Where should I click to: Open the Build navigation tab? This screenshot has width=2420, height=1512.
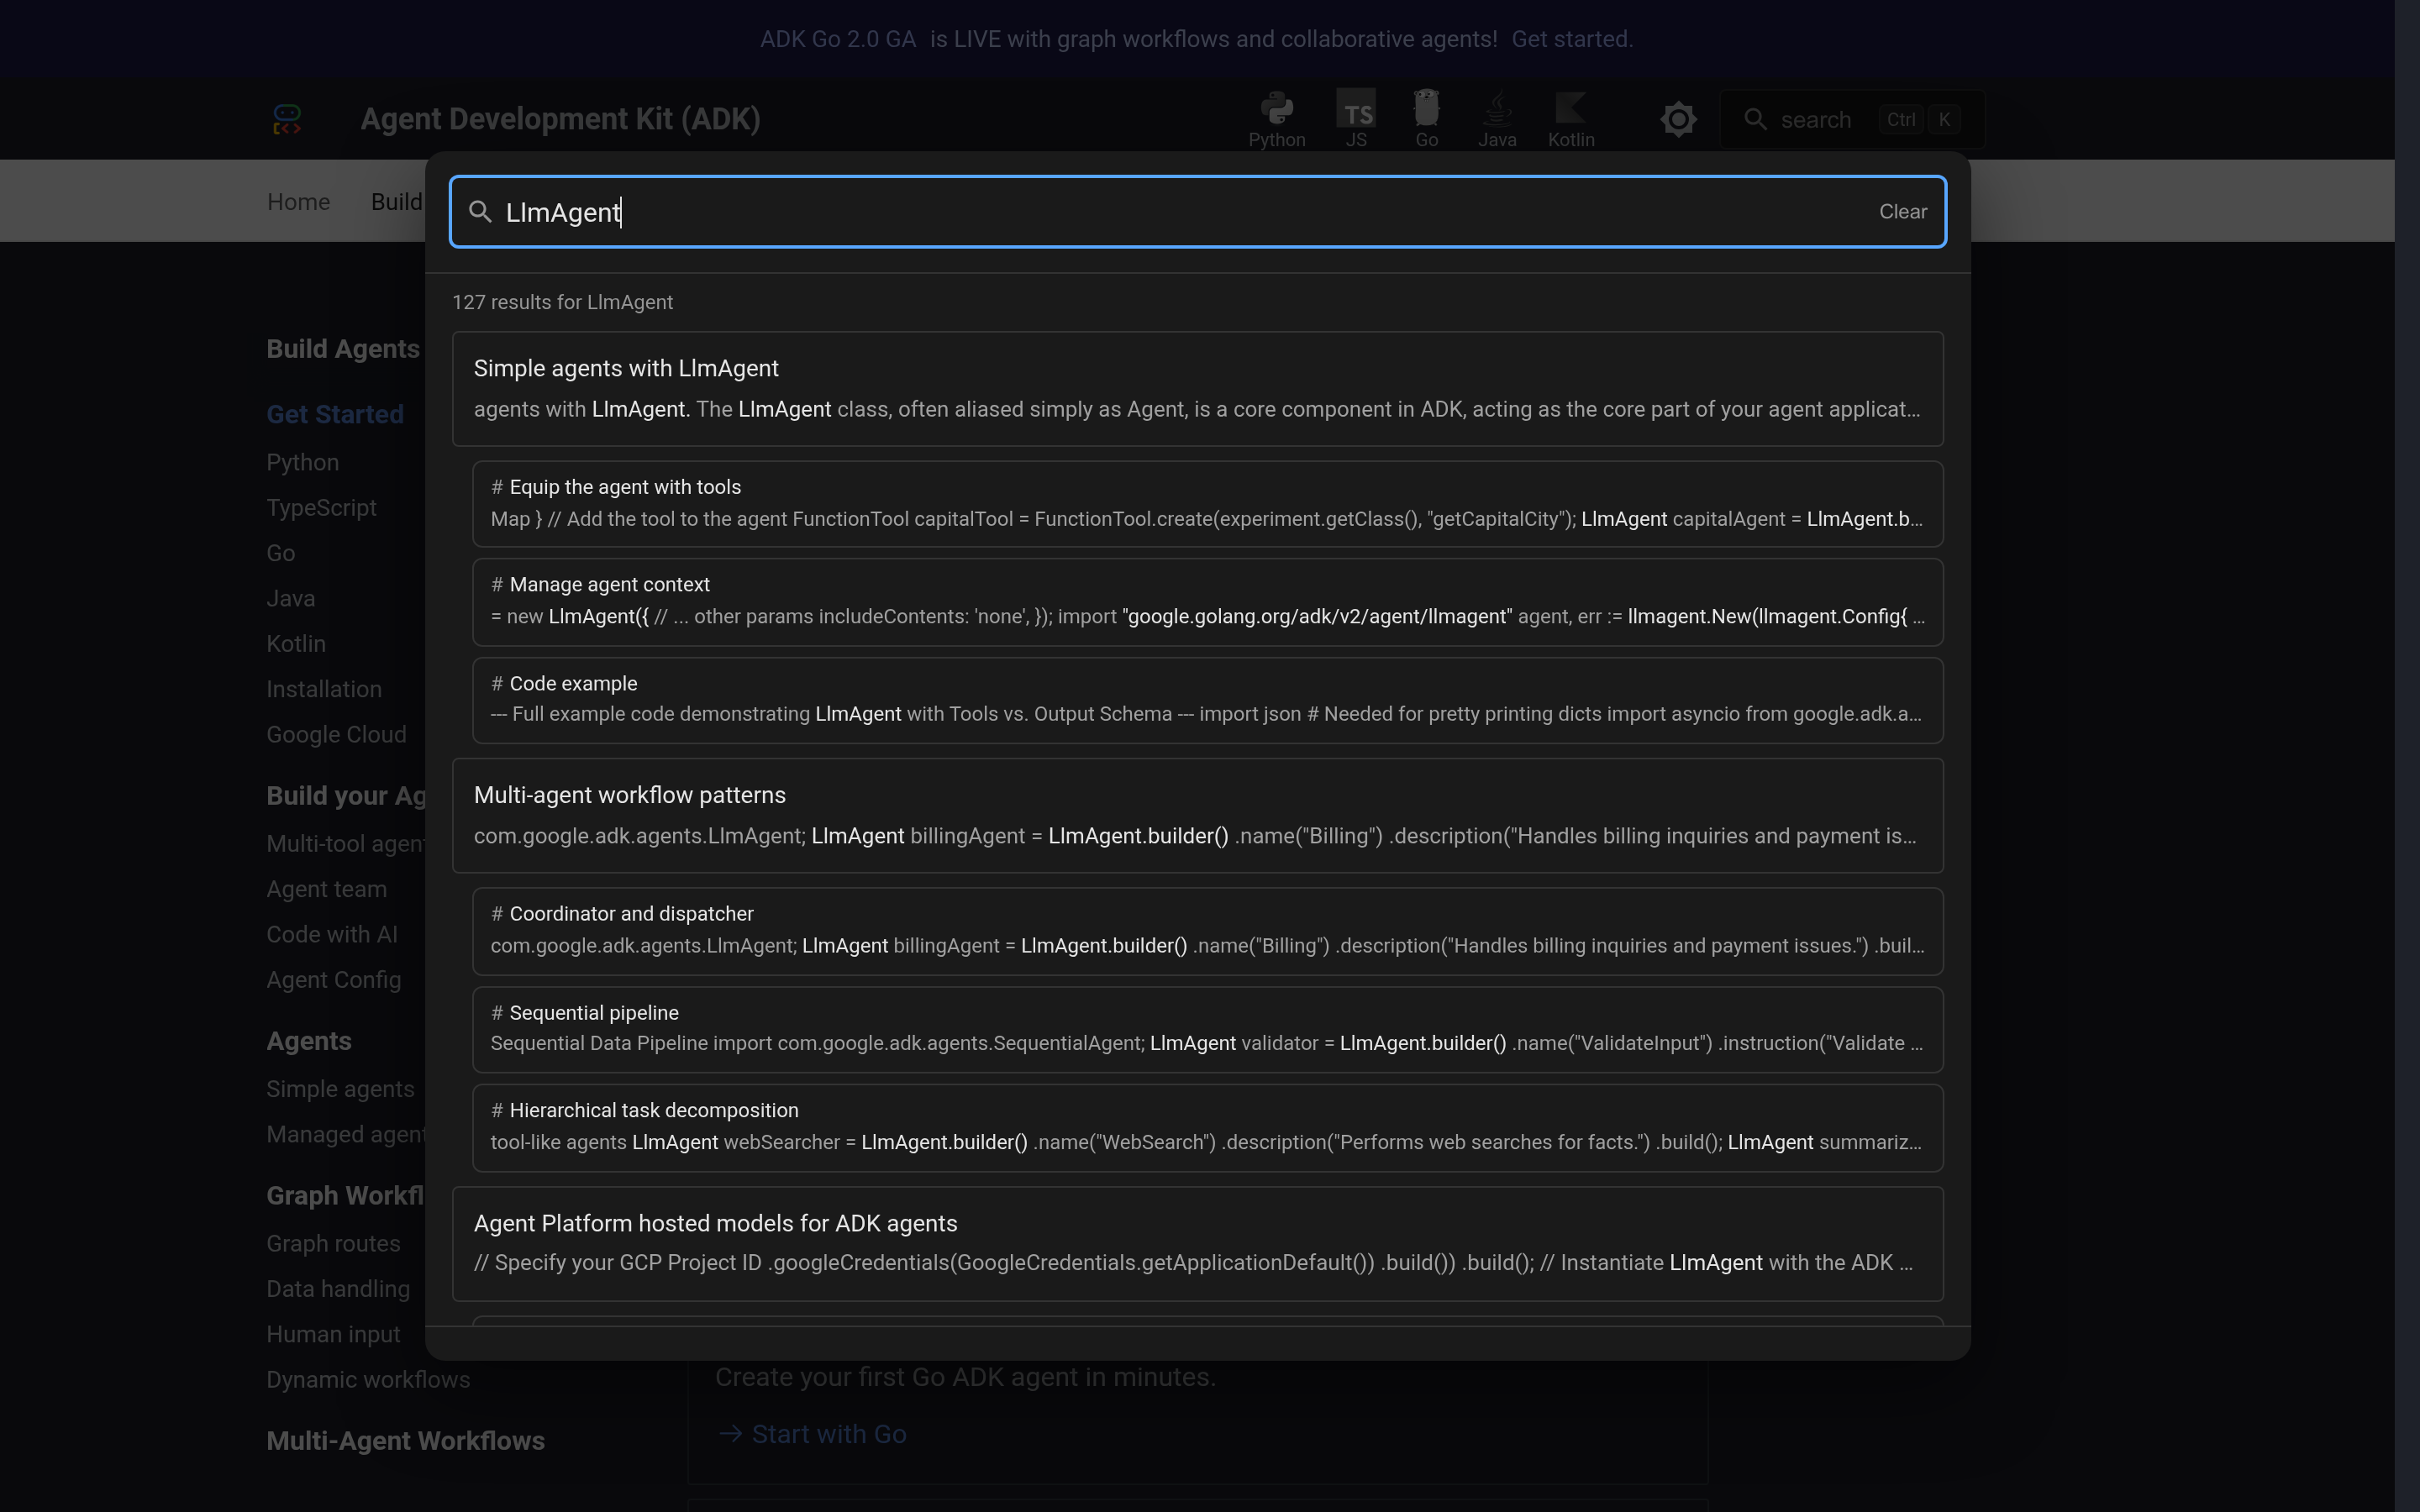tap(396, 202)
